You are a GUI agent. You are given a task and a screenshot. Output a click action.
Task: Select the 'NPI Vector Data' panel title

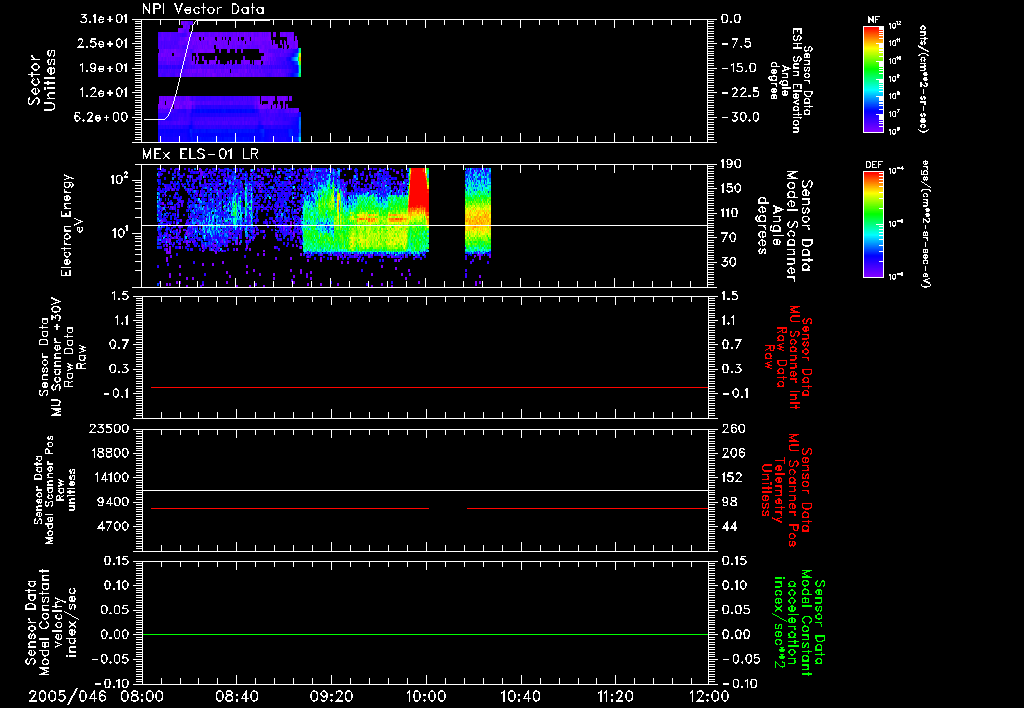tap(203, 9)
